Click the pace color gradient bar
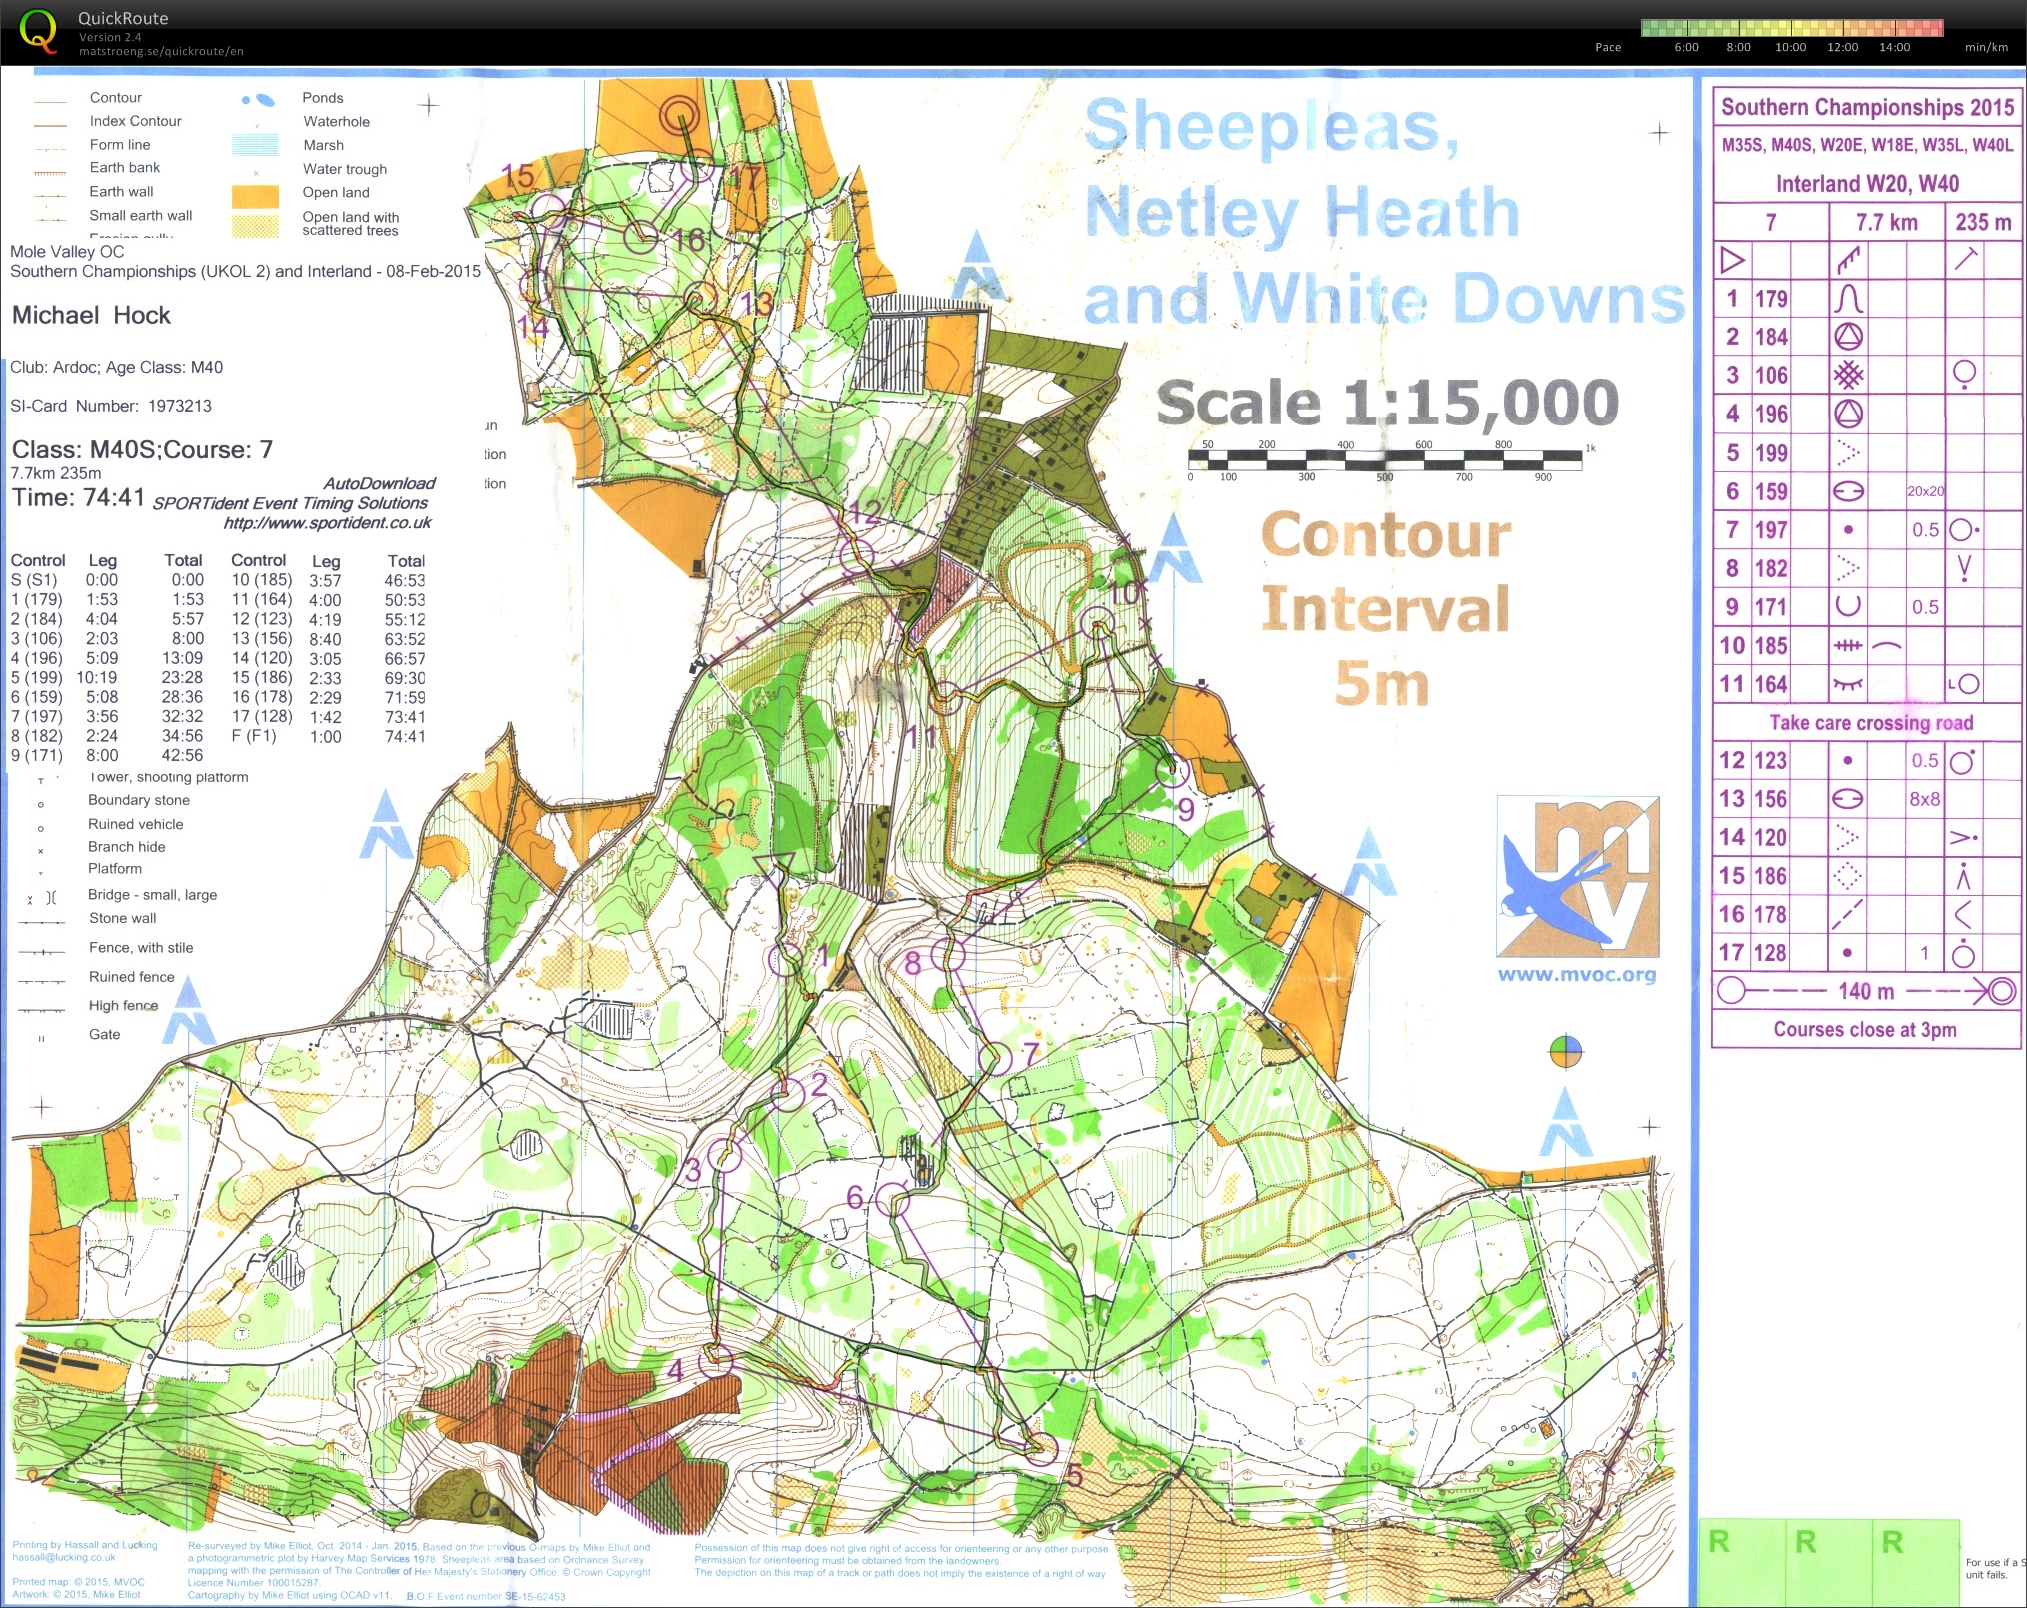Viewport: 2027px width, 1608px height. click(x=1792, y=27)
